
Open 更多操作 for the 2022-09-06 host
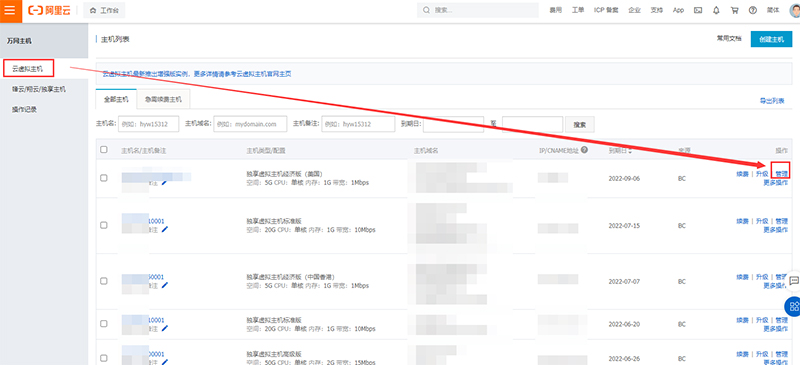click(x=776, y=182)
